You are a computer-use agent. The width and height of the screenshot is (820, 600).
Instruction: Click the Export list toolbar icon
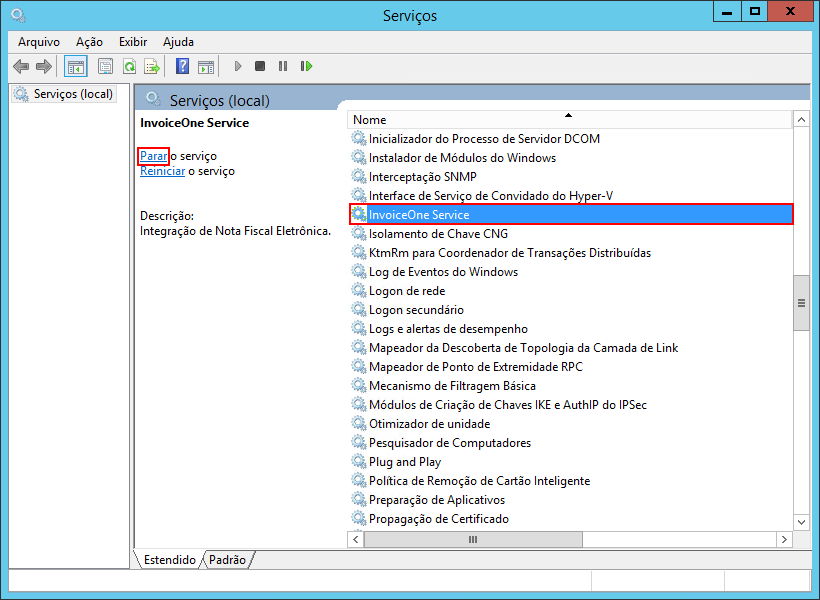coord(152,66)
